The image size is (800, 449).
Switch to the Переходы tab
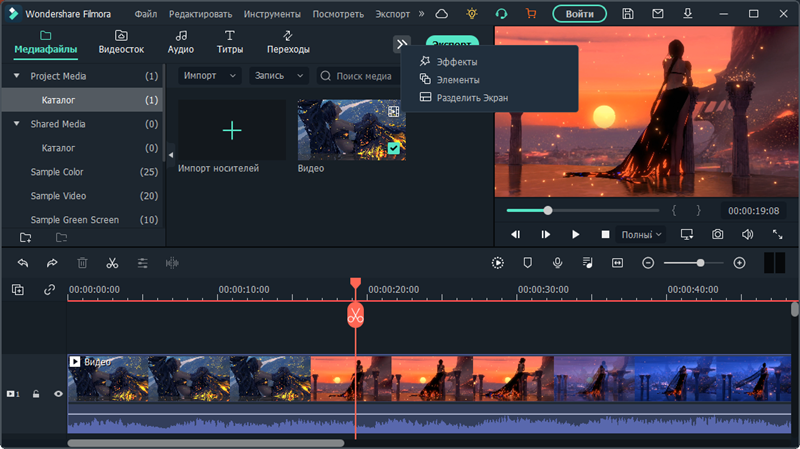click(288, 42)
